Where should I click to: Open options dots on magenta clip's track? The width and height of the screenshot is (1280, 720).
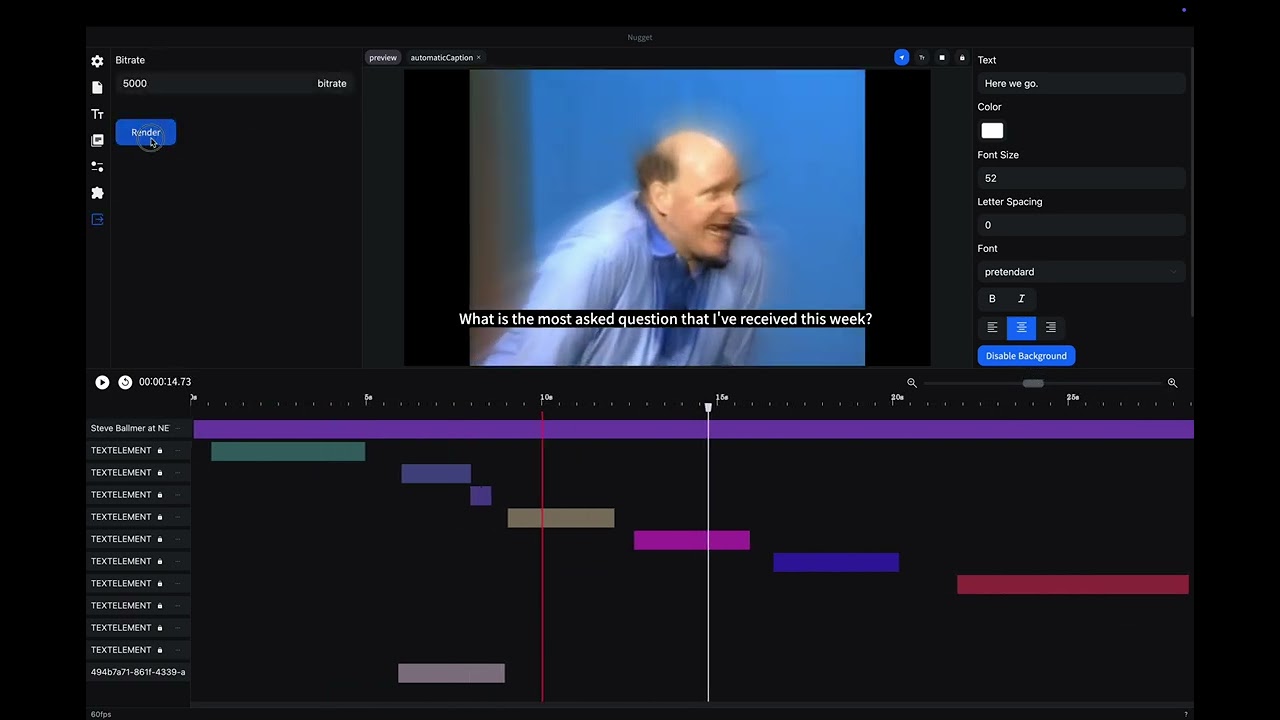click(178, 539)
